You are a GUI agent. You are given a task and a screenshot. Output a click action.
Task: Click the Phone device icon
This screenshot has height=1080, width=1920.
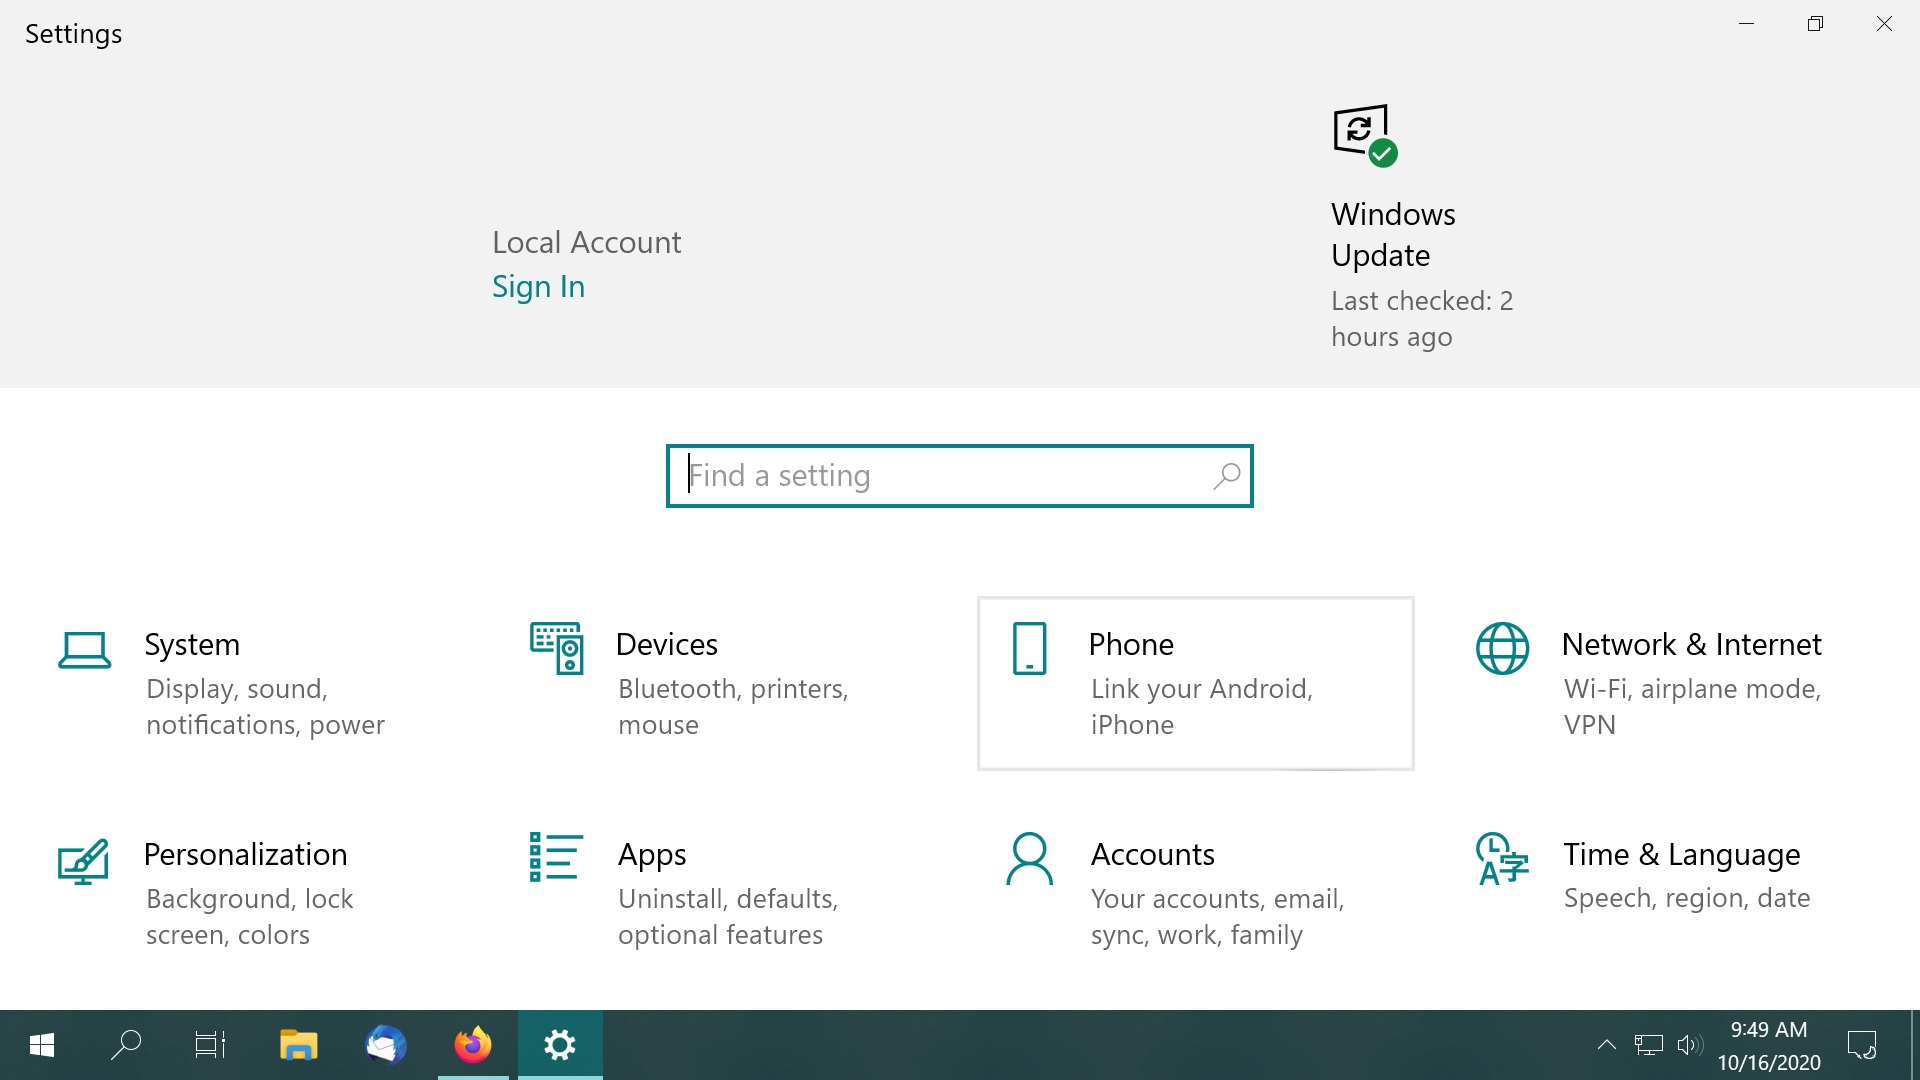pos(1029,648)
